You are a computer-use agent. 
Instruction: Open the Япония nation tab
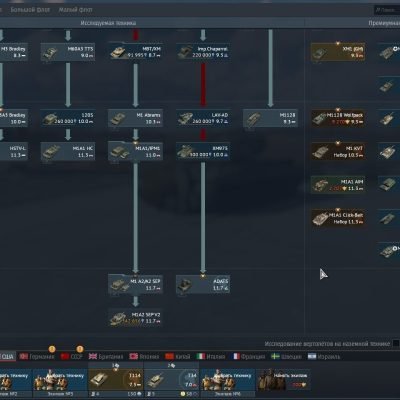tap(144, 356)
